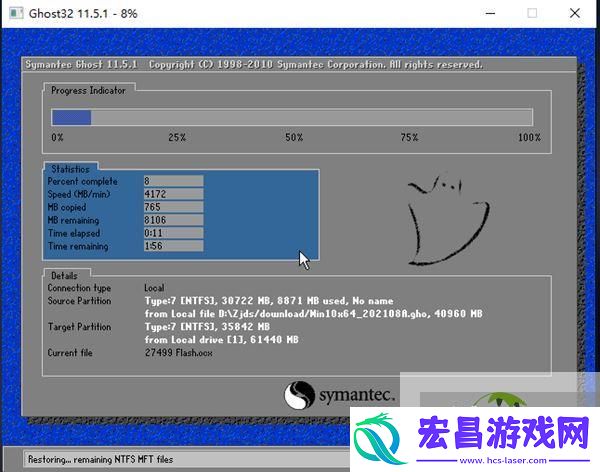This screenshot has height=472, width=600.
Task: Click the ghost mascot drawing
Action: [448, 220]
